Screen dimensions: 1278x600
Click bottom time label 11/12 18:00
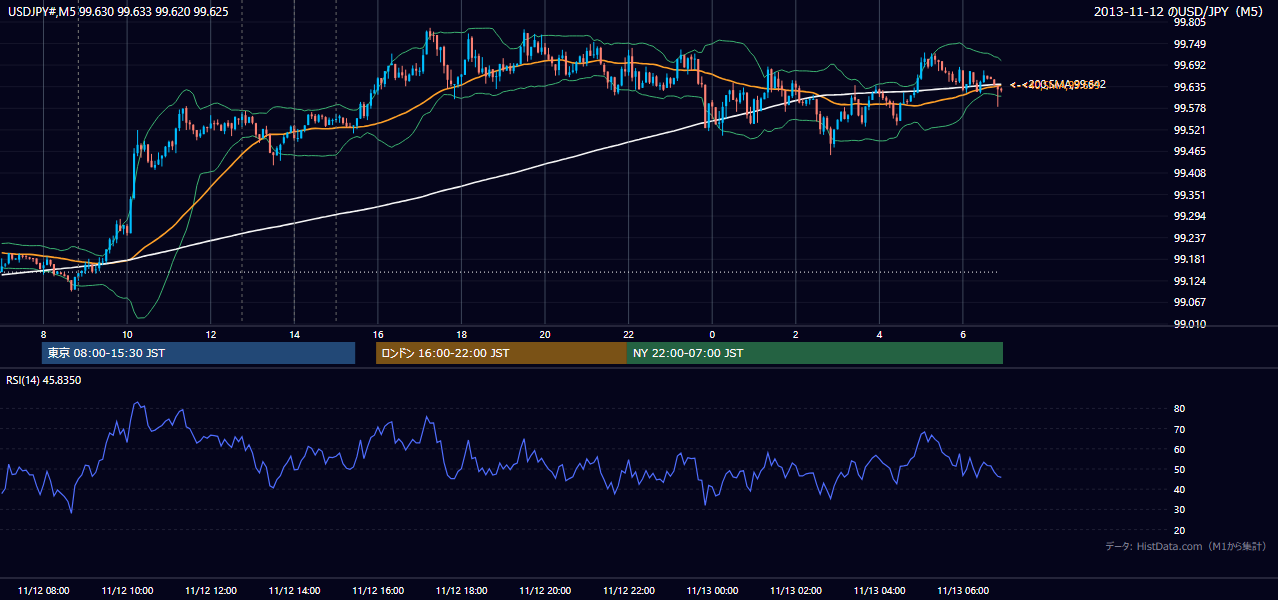tap(461, 591)
